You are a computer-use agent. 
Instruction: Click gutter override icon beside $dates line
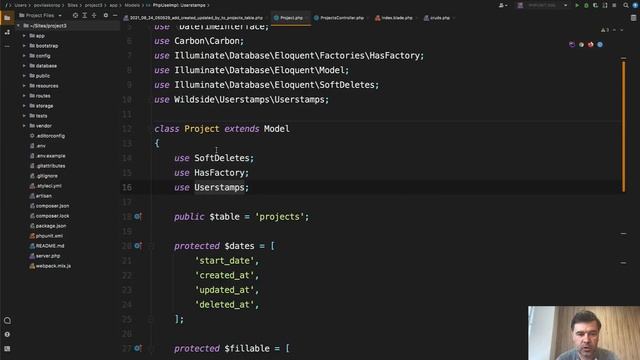138,246
